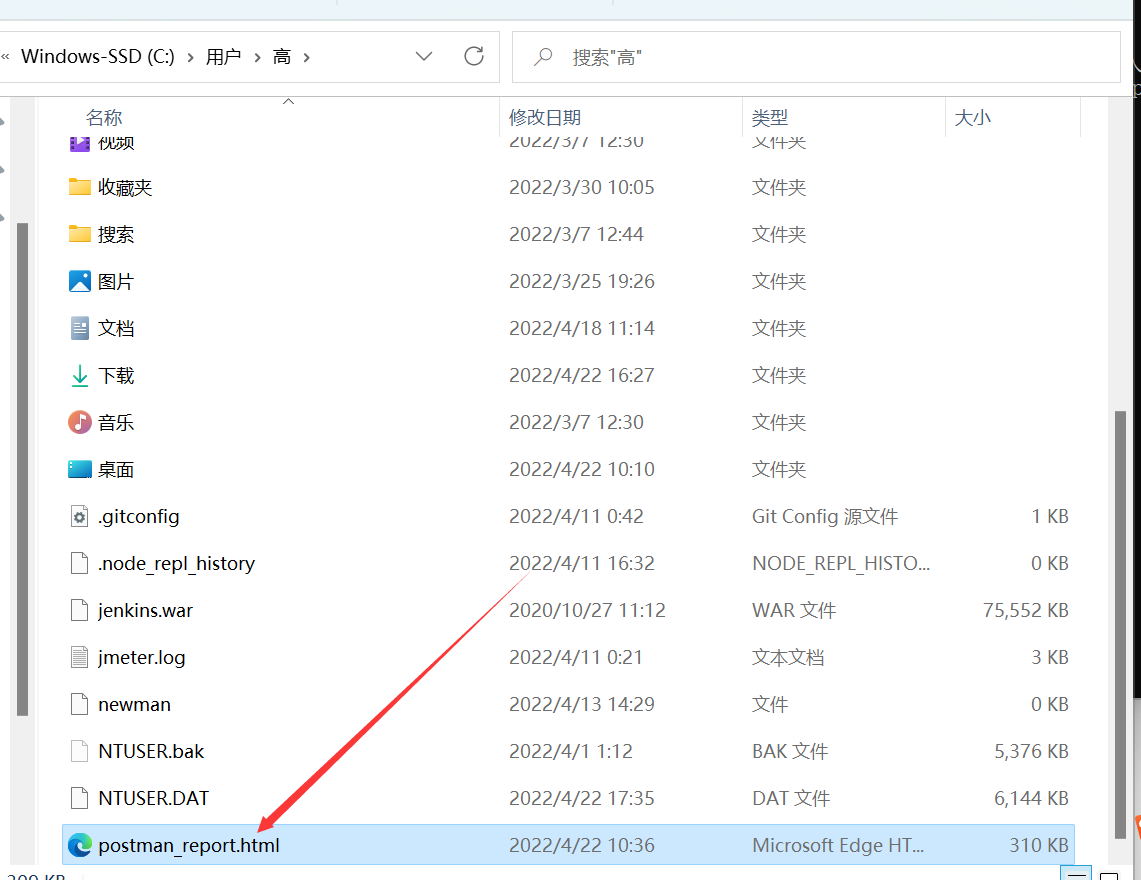Click the .node_repl_history file icon
The width and height of the screenshot is (1141, 880).
coord(79,563)
